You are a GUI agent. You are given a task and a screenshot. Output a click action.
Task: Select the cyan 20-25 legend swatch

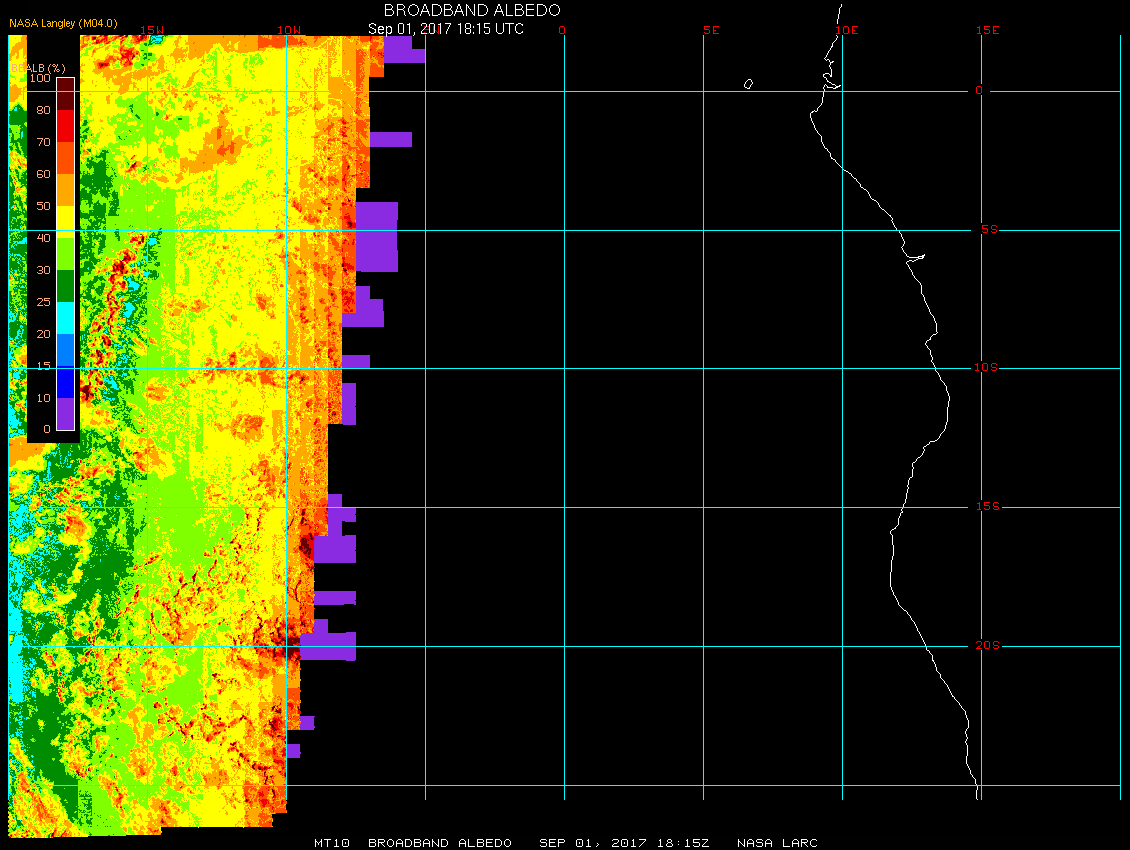coord(66,318)
